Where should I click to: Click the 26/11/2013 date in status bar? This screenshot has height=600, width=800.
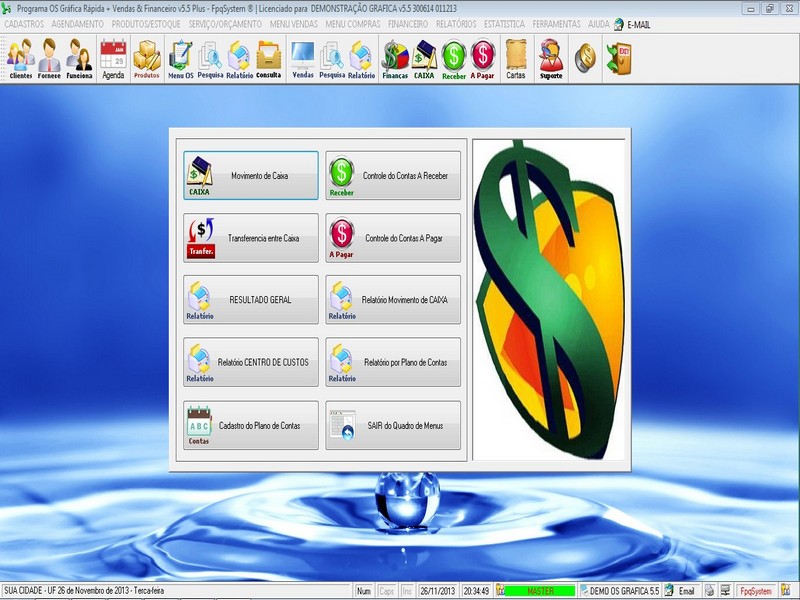point(437,591)
